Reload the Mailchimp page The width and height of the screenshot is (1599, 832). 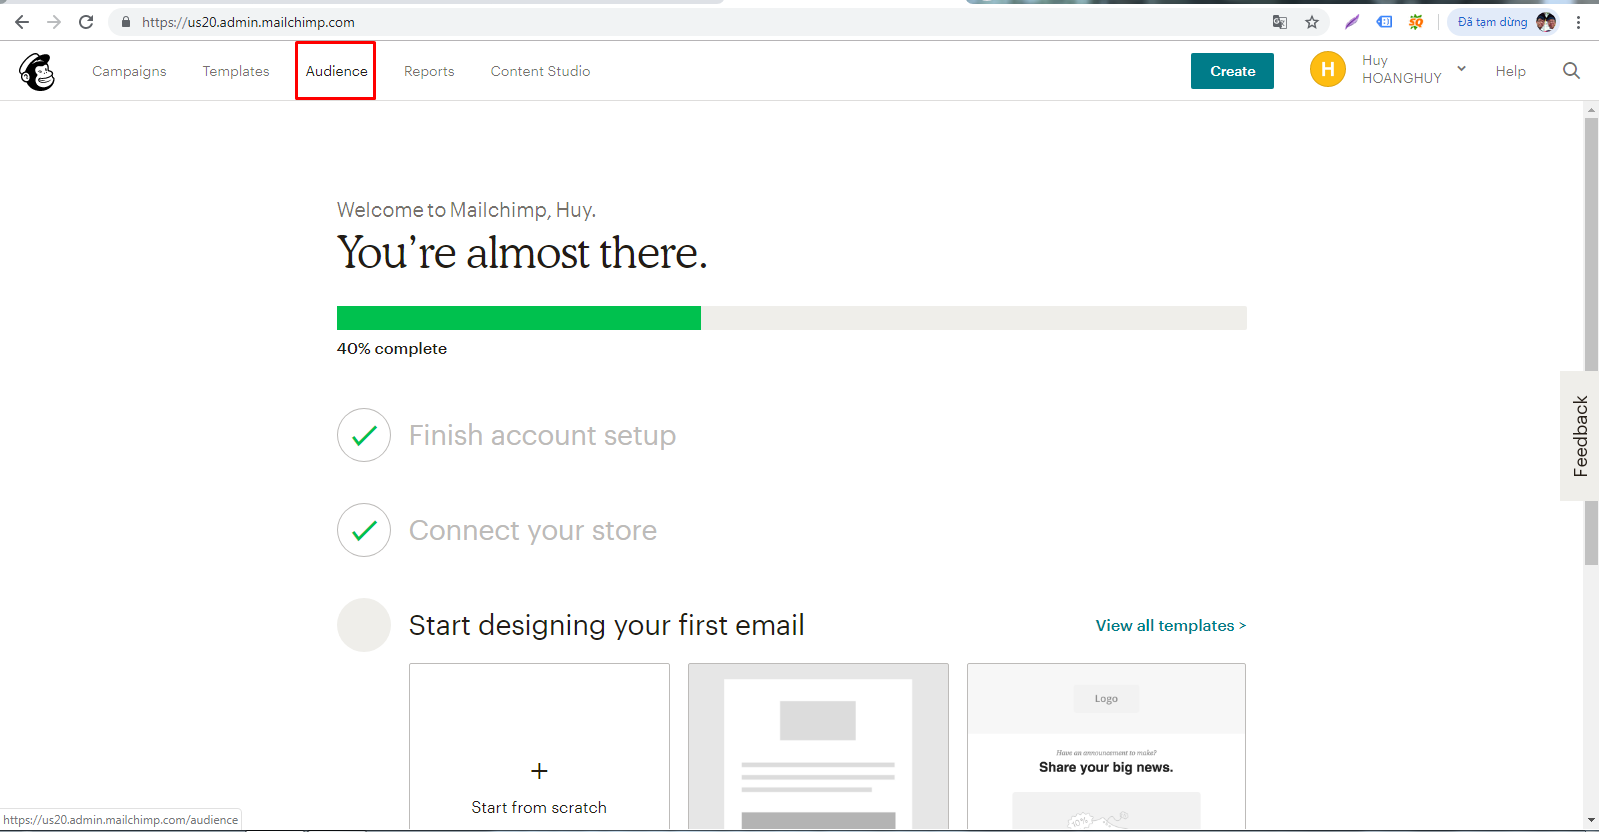[x=86, y=22]
